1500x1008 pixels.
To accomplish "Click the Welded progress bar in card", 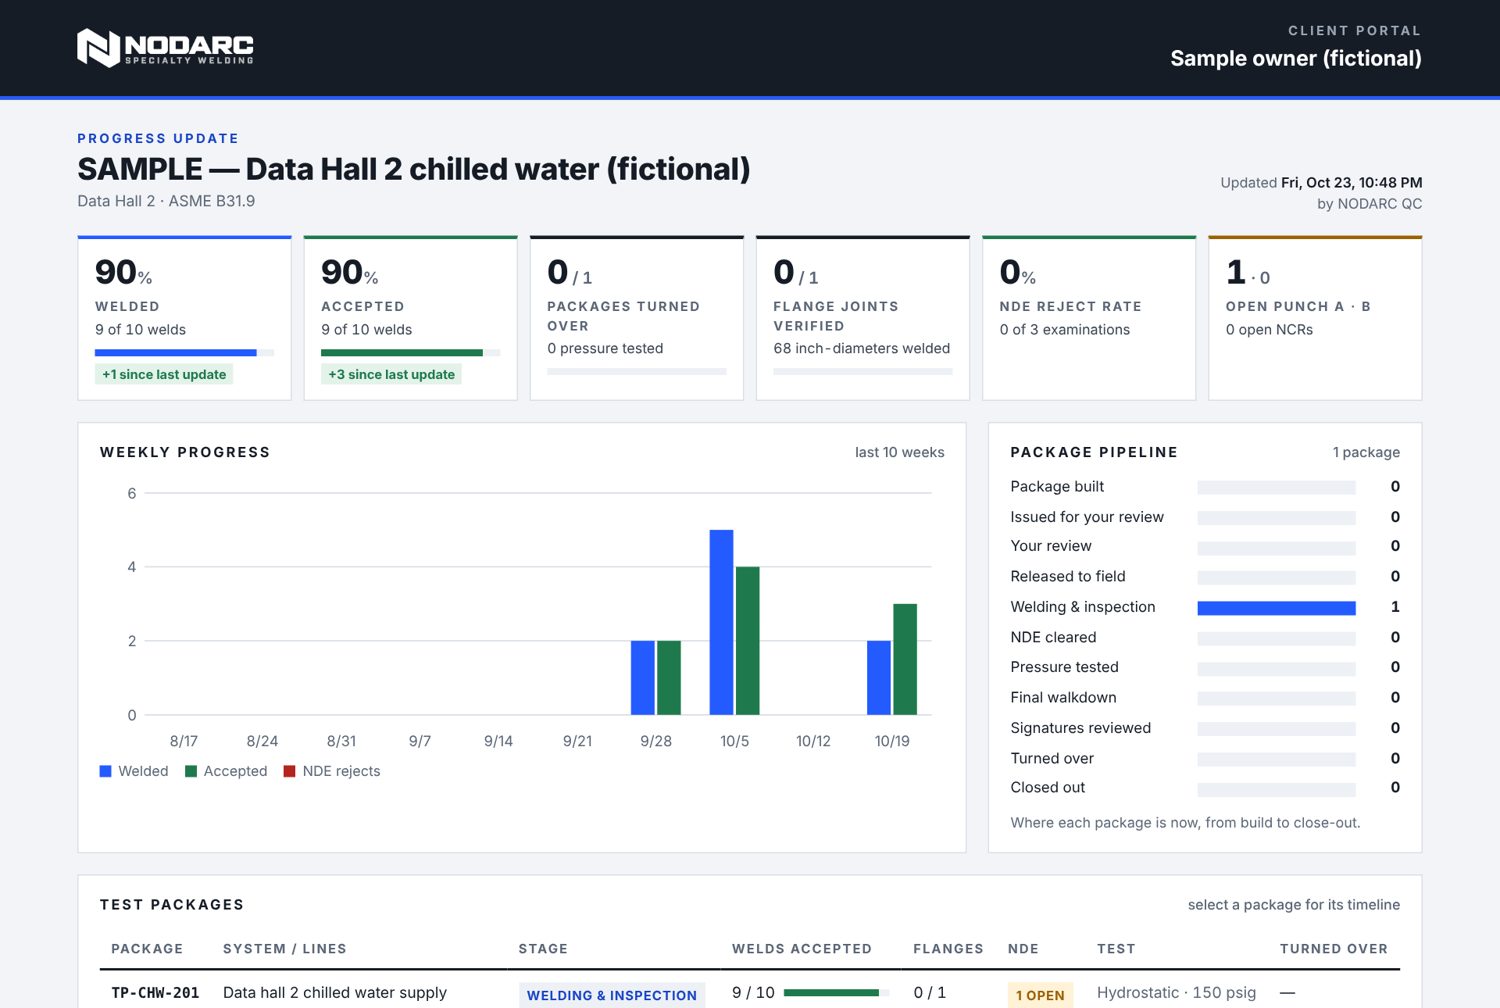I will click(184, 352).
